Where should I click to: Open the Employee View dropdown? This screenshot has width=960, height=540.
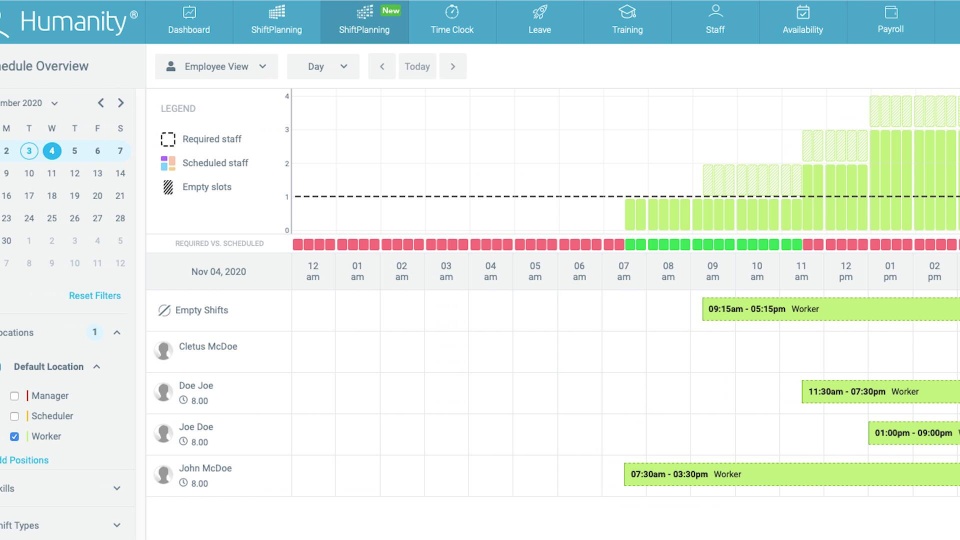coord(216,67)
